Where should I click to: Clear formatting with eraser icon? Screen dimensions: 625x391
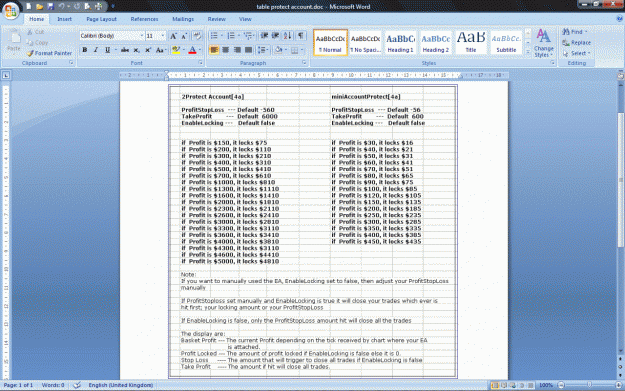tap(197, 36)
